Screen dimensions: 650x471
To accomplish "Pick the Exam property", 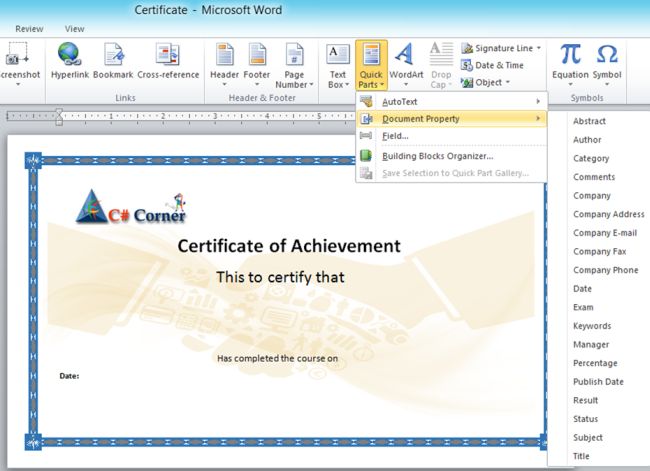I will (583, 308).
